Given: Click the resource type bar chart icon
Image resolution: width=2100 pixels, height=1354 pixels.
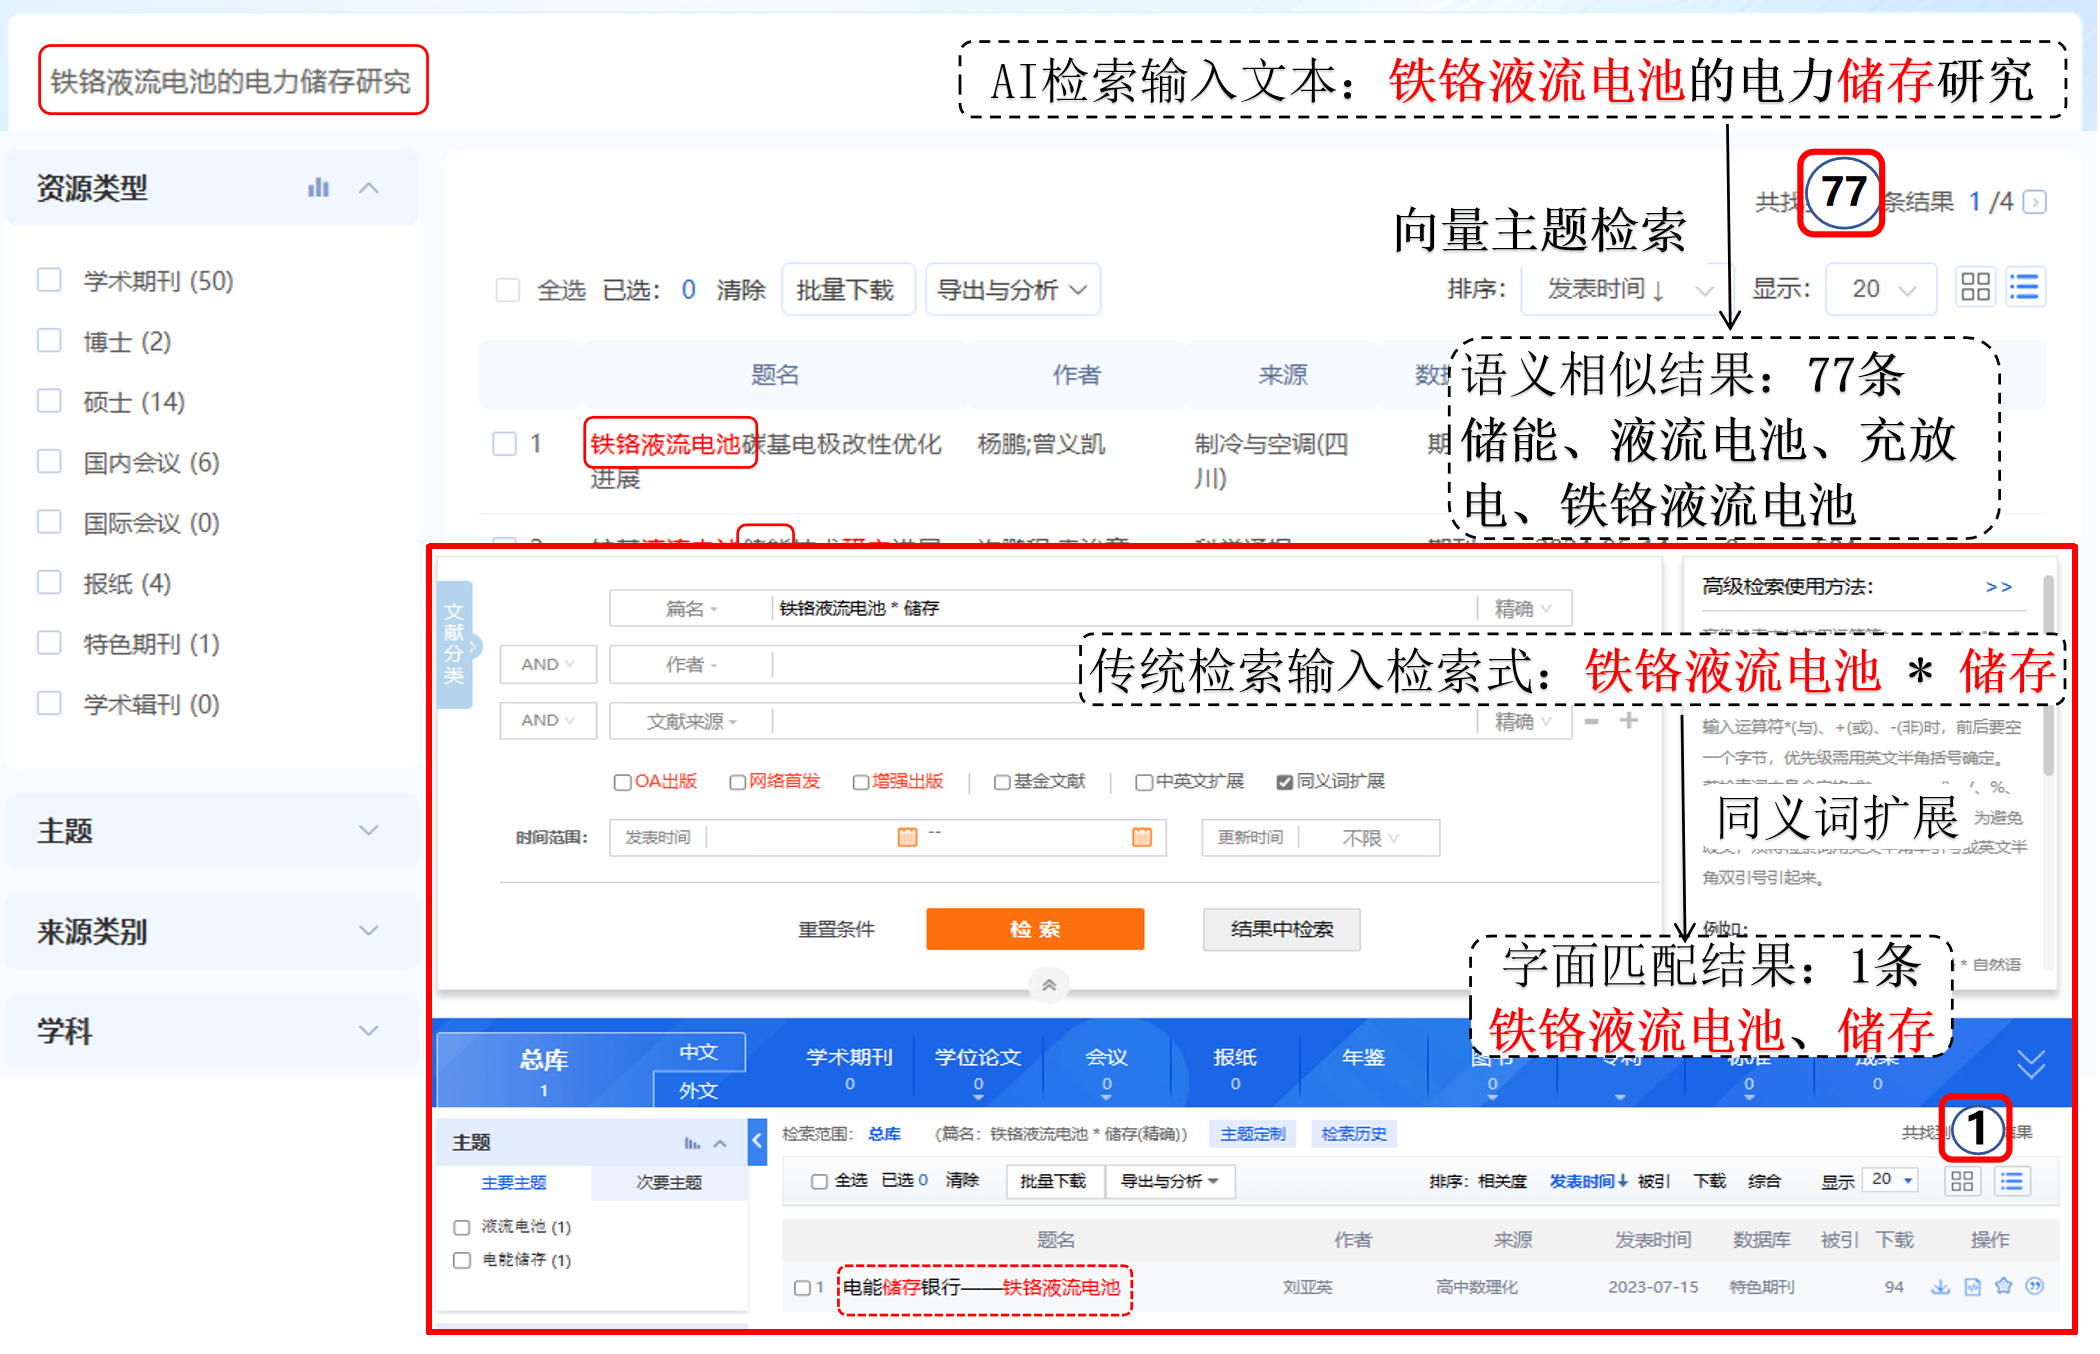Looking at the screenshot, I should click(318, 188).
